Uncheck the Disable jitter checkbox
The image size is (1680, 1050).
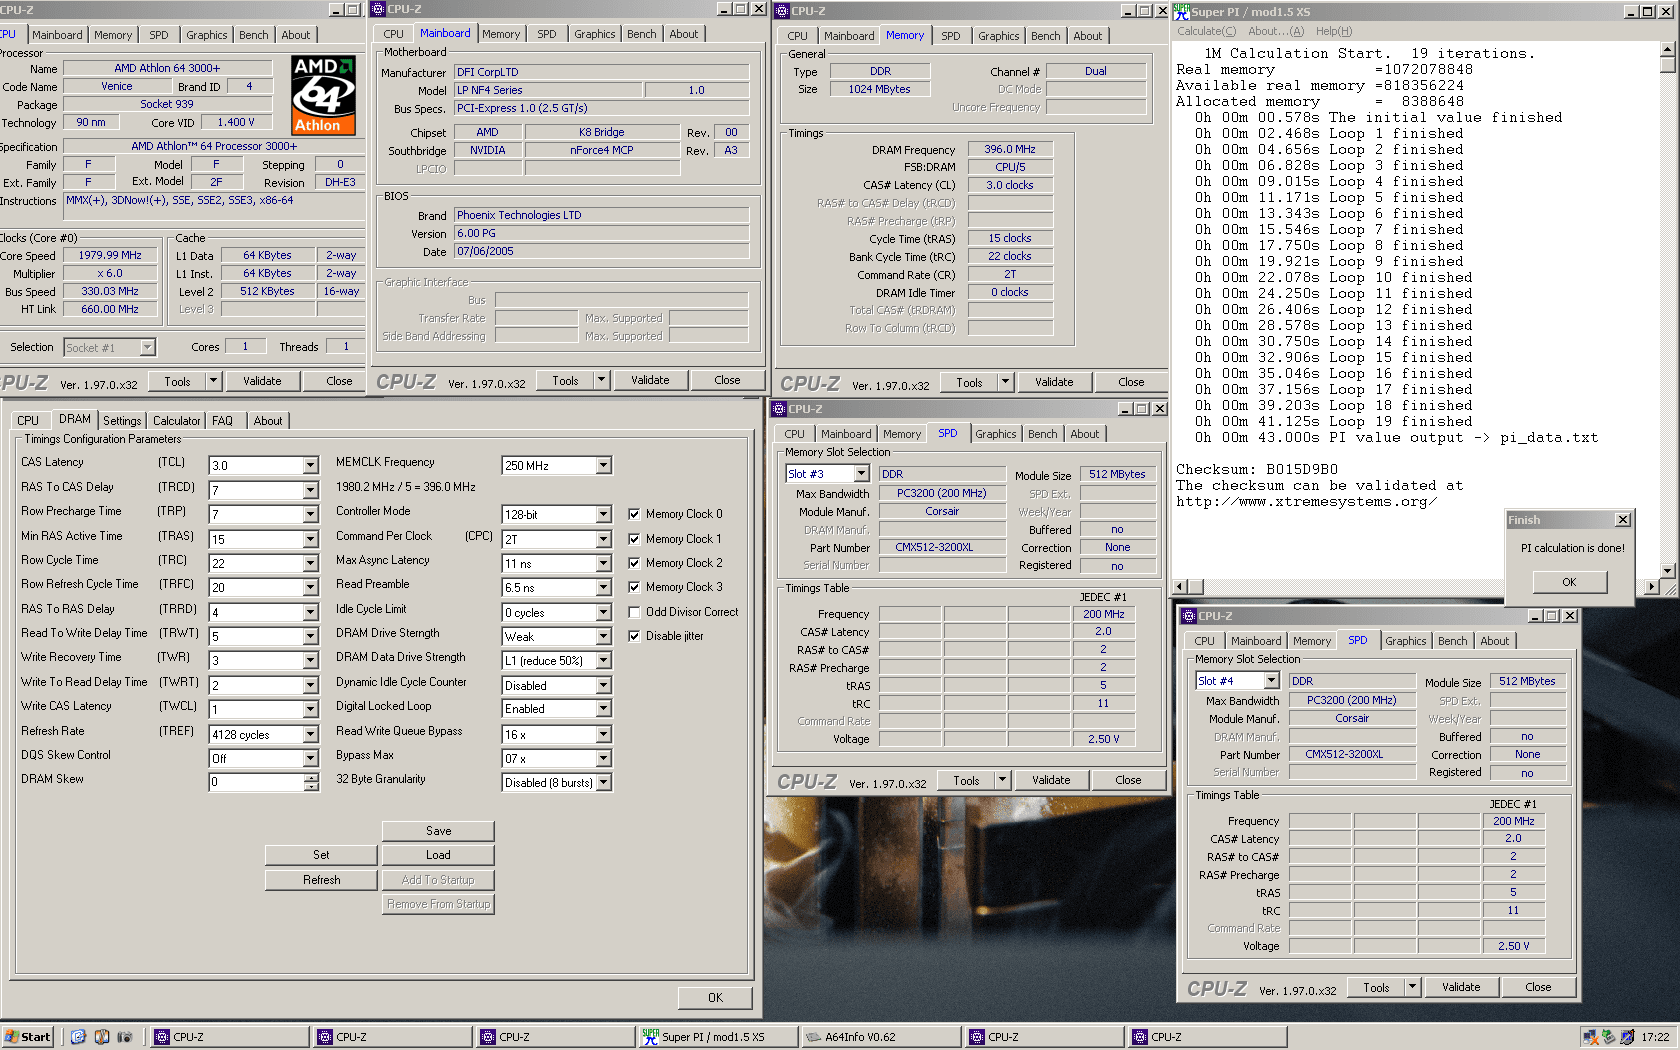[634, 636]
